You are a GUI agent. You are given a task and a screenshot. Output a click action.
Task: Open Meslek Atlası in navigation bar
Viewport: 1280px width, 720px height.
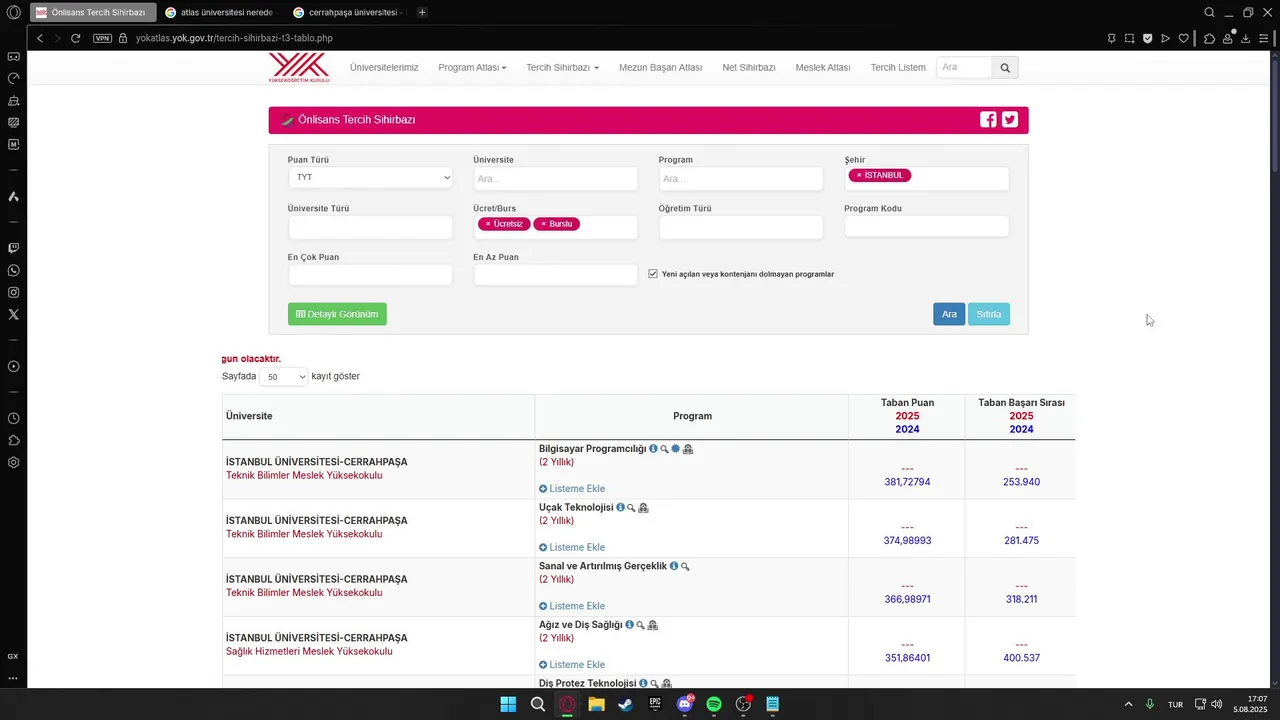tap(823, 67)
